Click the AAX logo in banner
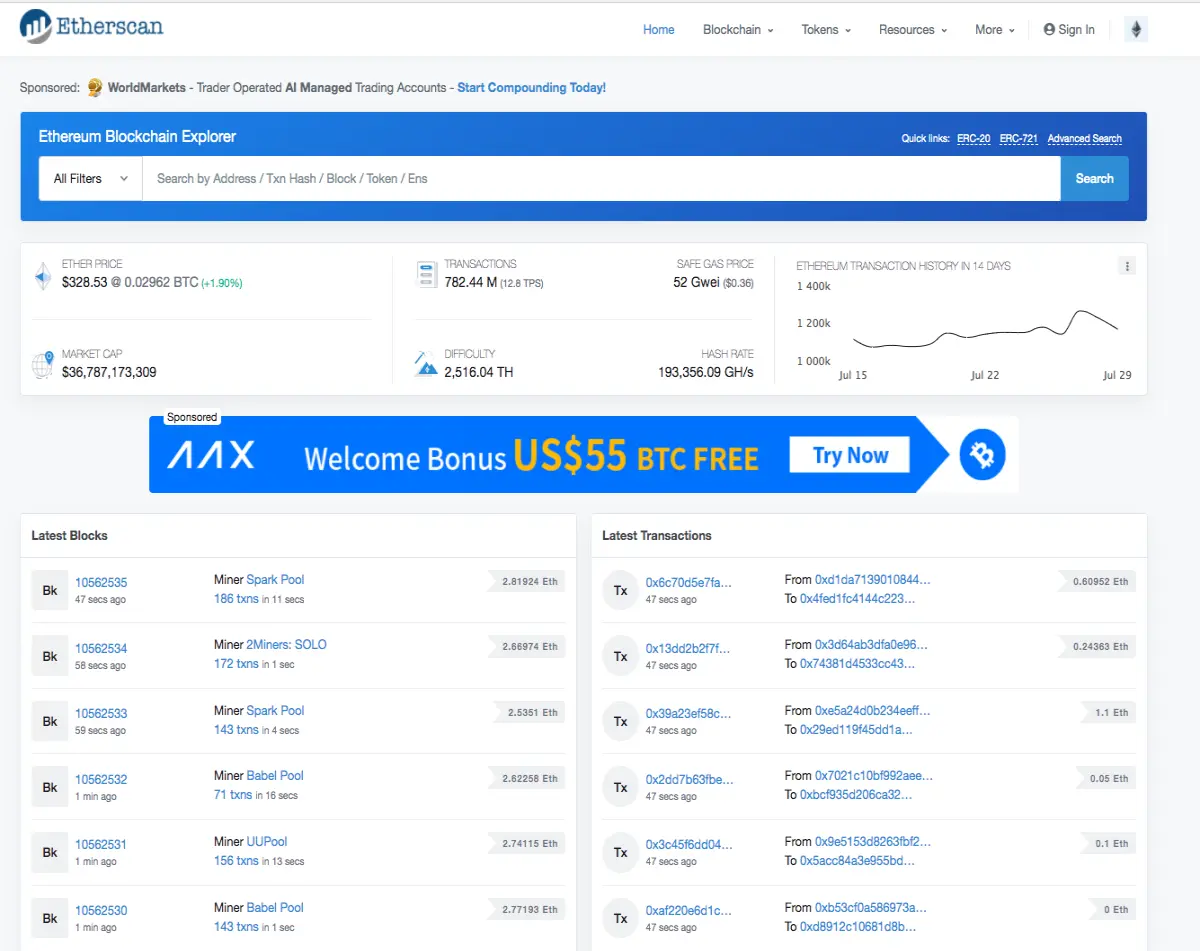Screen dimensions: 1200x951 210,456
